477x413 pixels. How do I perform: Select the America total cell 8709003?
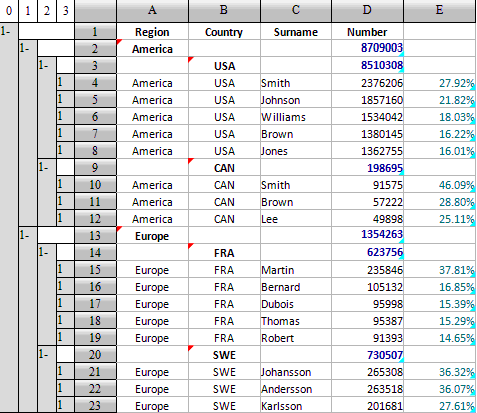pyautogui.click(x=367, y=48)
